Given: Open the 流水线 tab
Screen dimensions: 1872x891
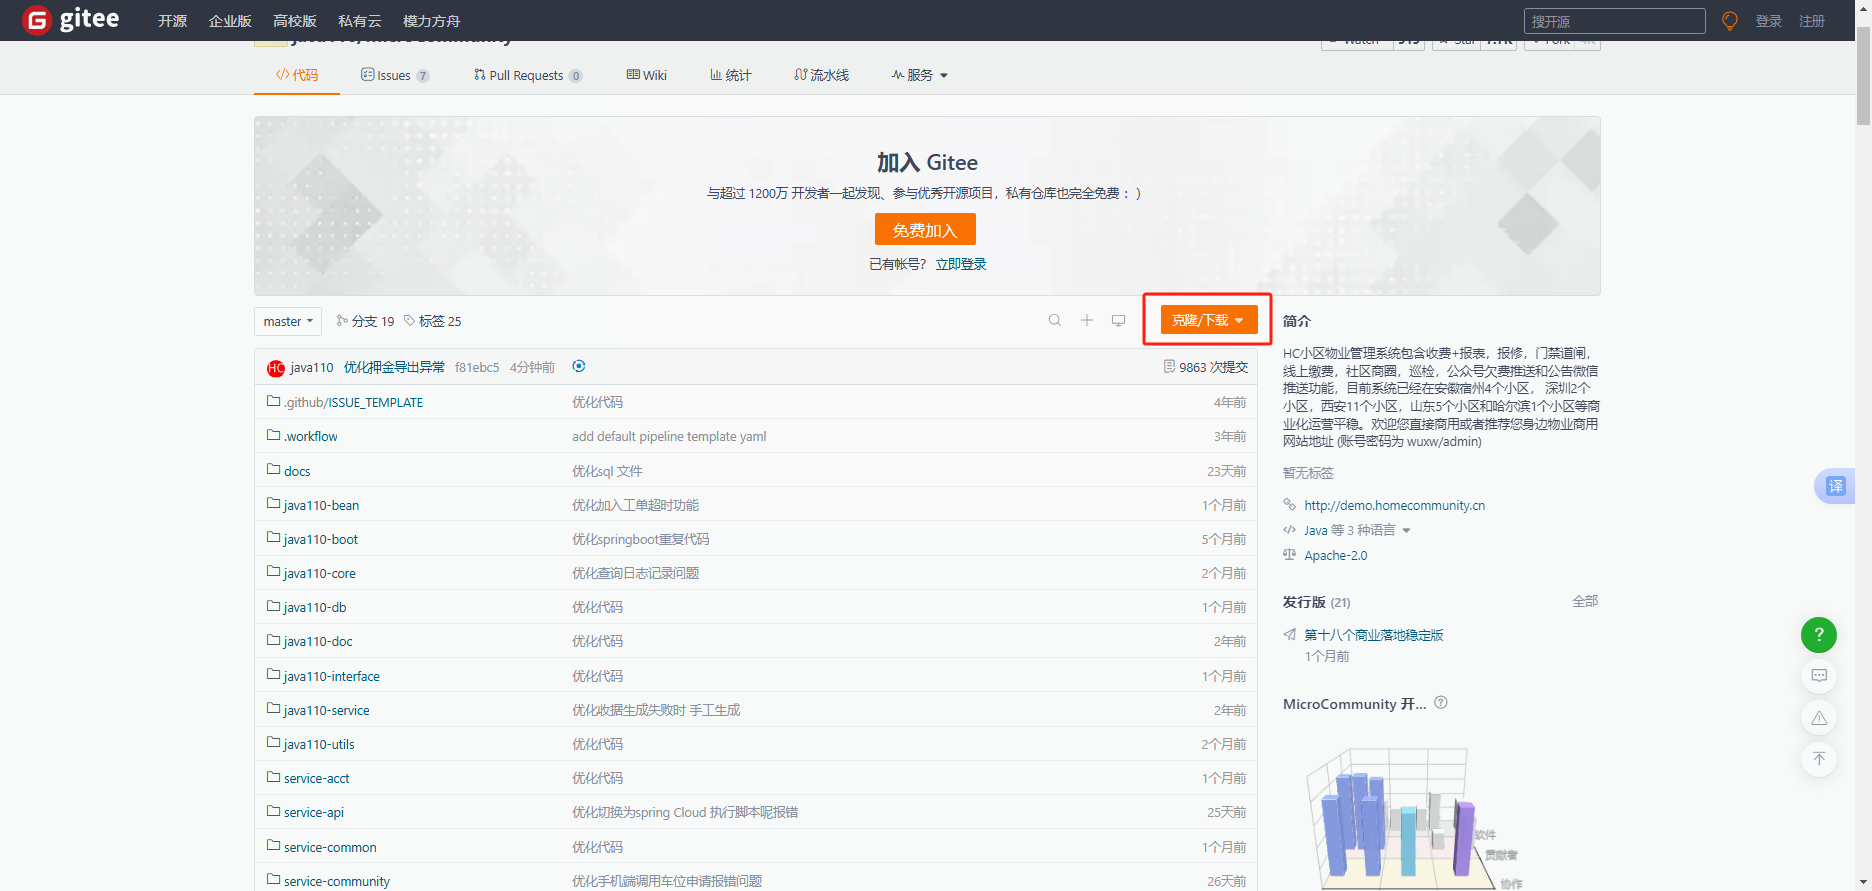Looking at the screenshot, I should [x=822, y=75].
